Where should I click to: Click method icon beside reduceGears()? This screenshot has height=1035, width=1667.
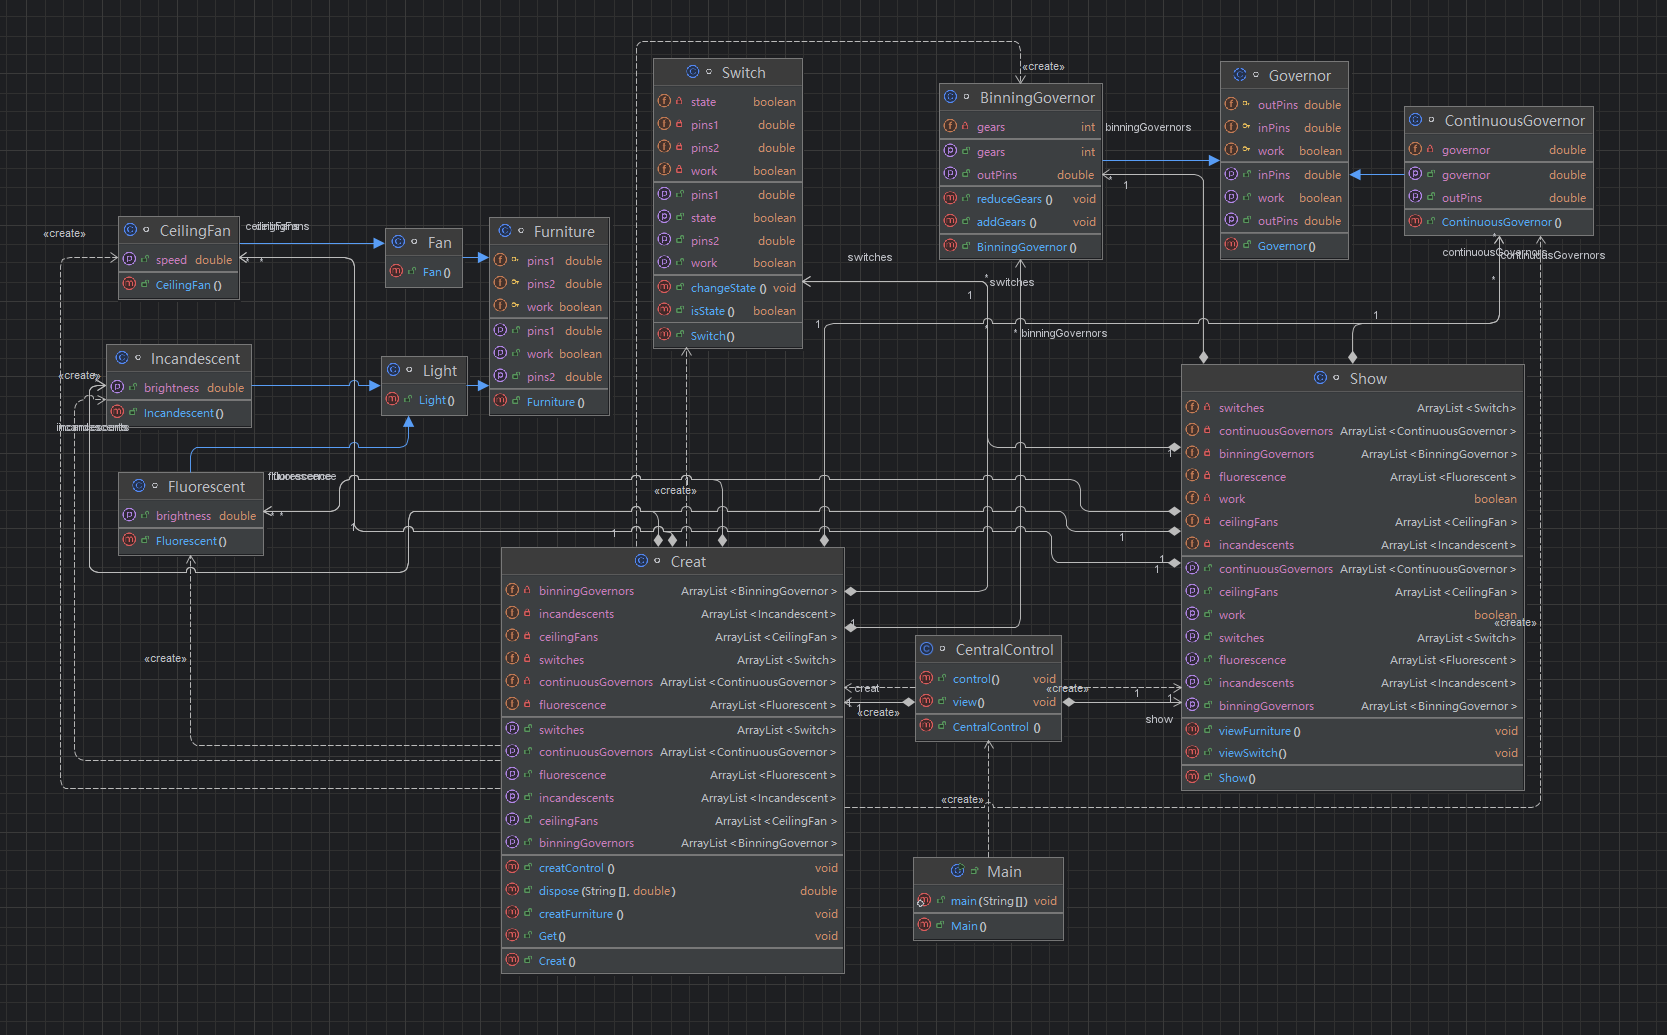point(950,198)
